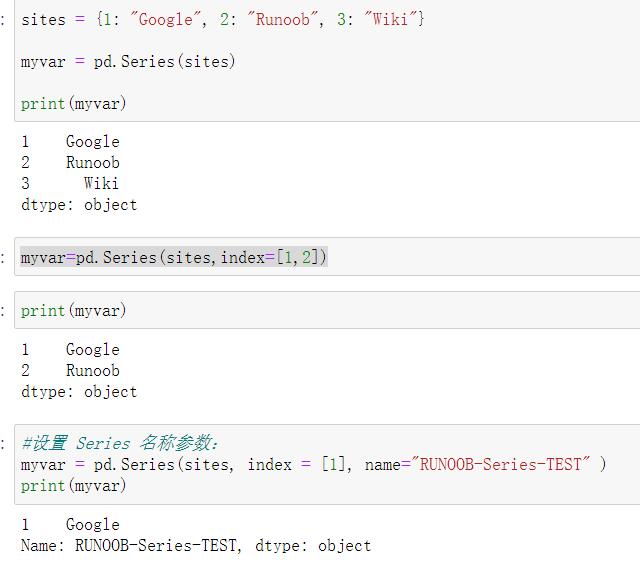This screenshot has height=565, width=640.
Task: Place cursor on myvar = pd.Series(sites) line
Action: tap(128, 61)
